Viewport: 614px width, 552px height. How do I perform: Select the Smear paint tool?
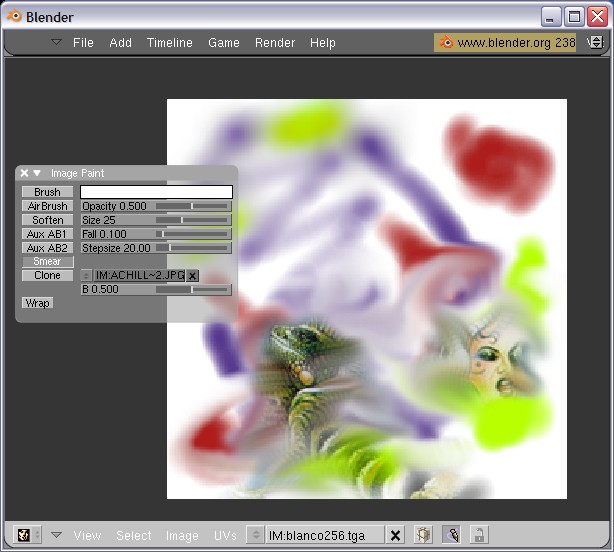(x=47, y=262)
